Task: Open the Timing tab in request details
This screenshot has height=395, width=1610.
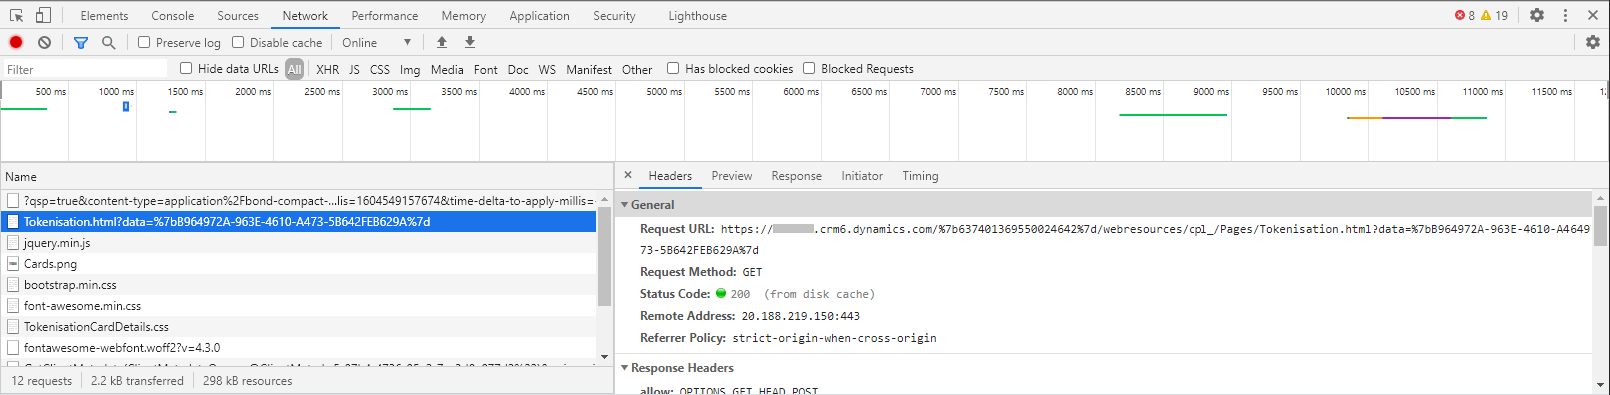Action: [x=920, y=176]
